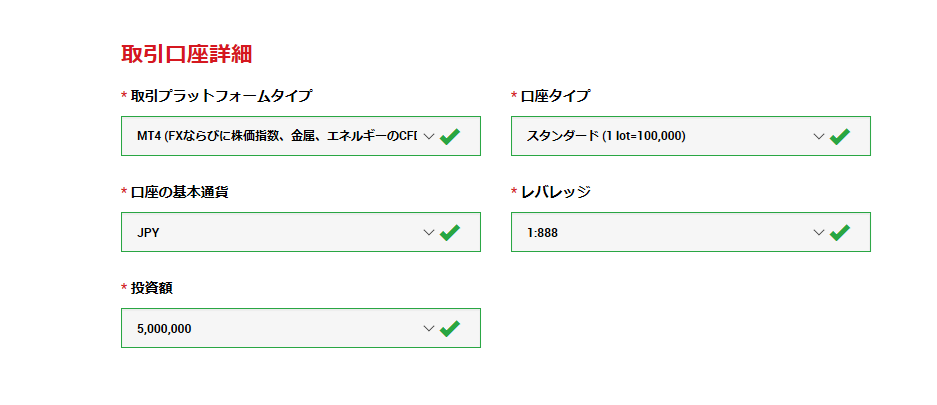The image size is (937, 405).
Task: Click green checkmark in 5,000,000 investment field
Action: point(450,328)
